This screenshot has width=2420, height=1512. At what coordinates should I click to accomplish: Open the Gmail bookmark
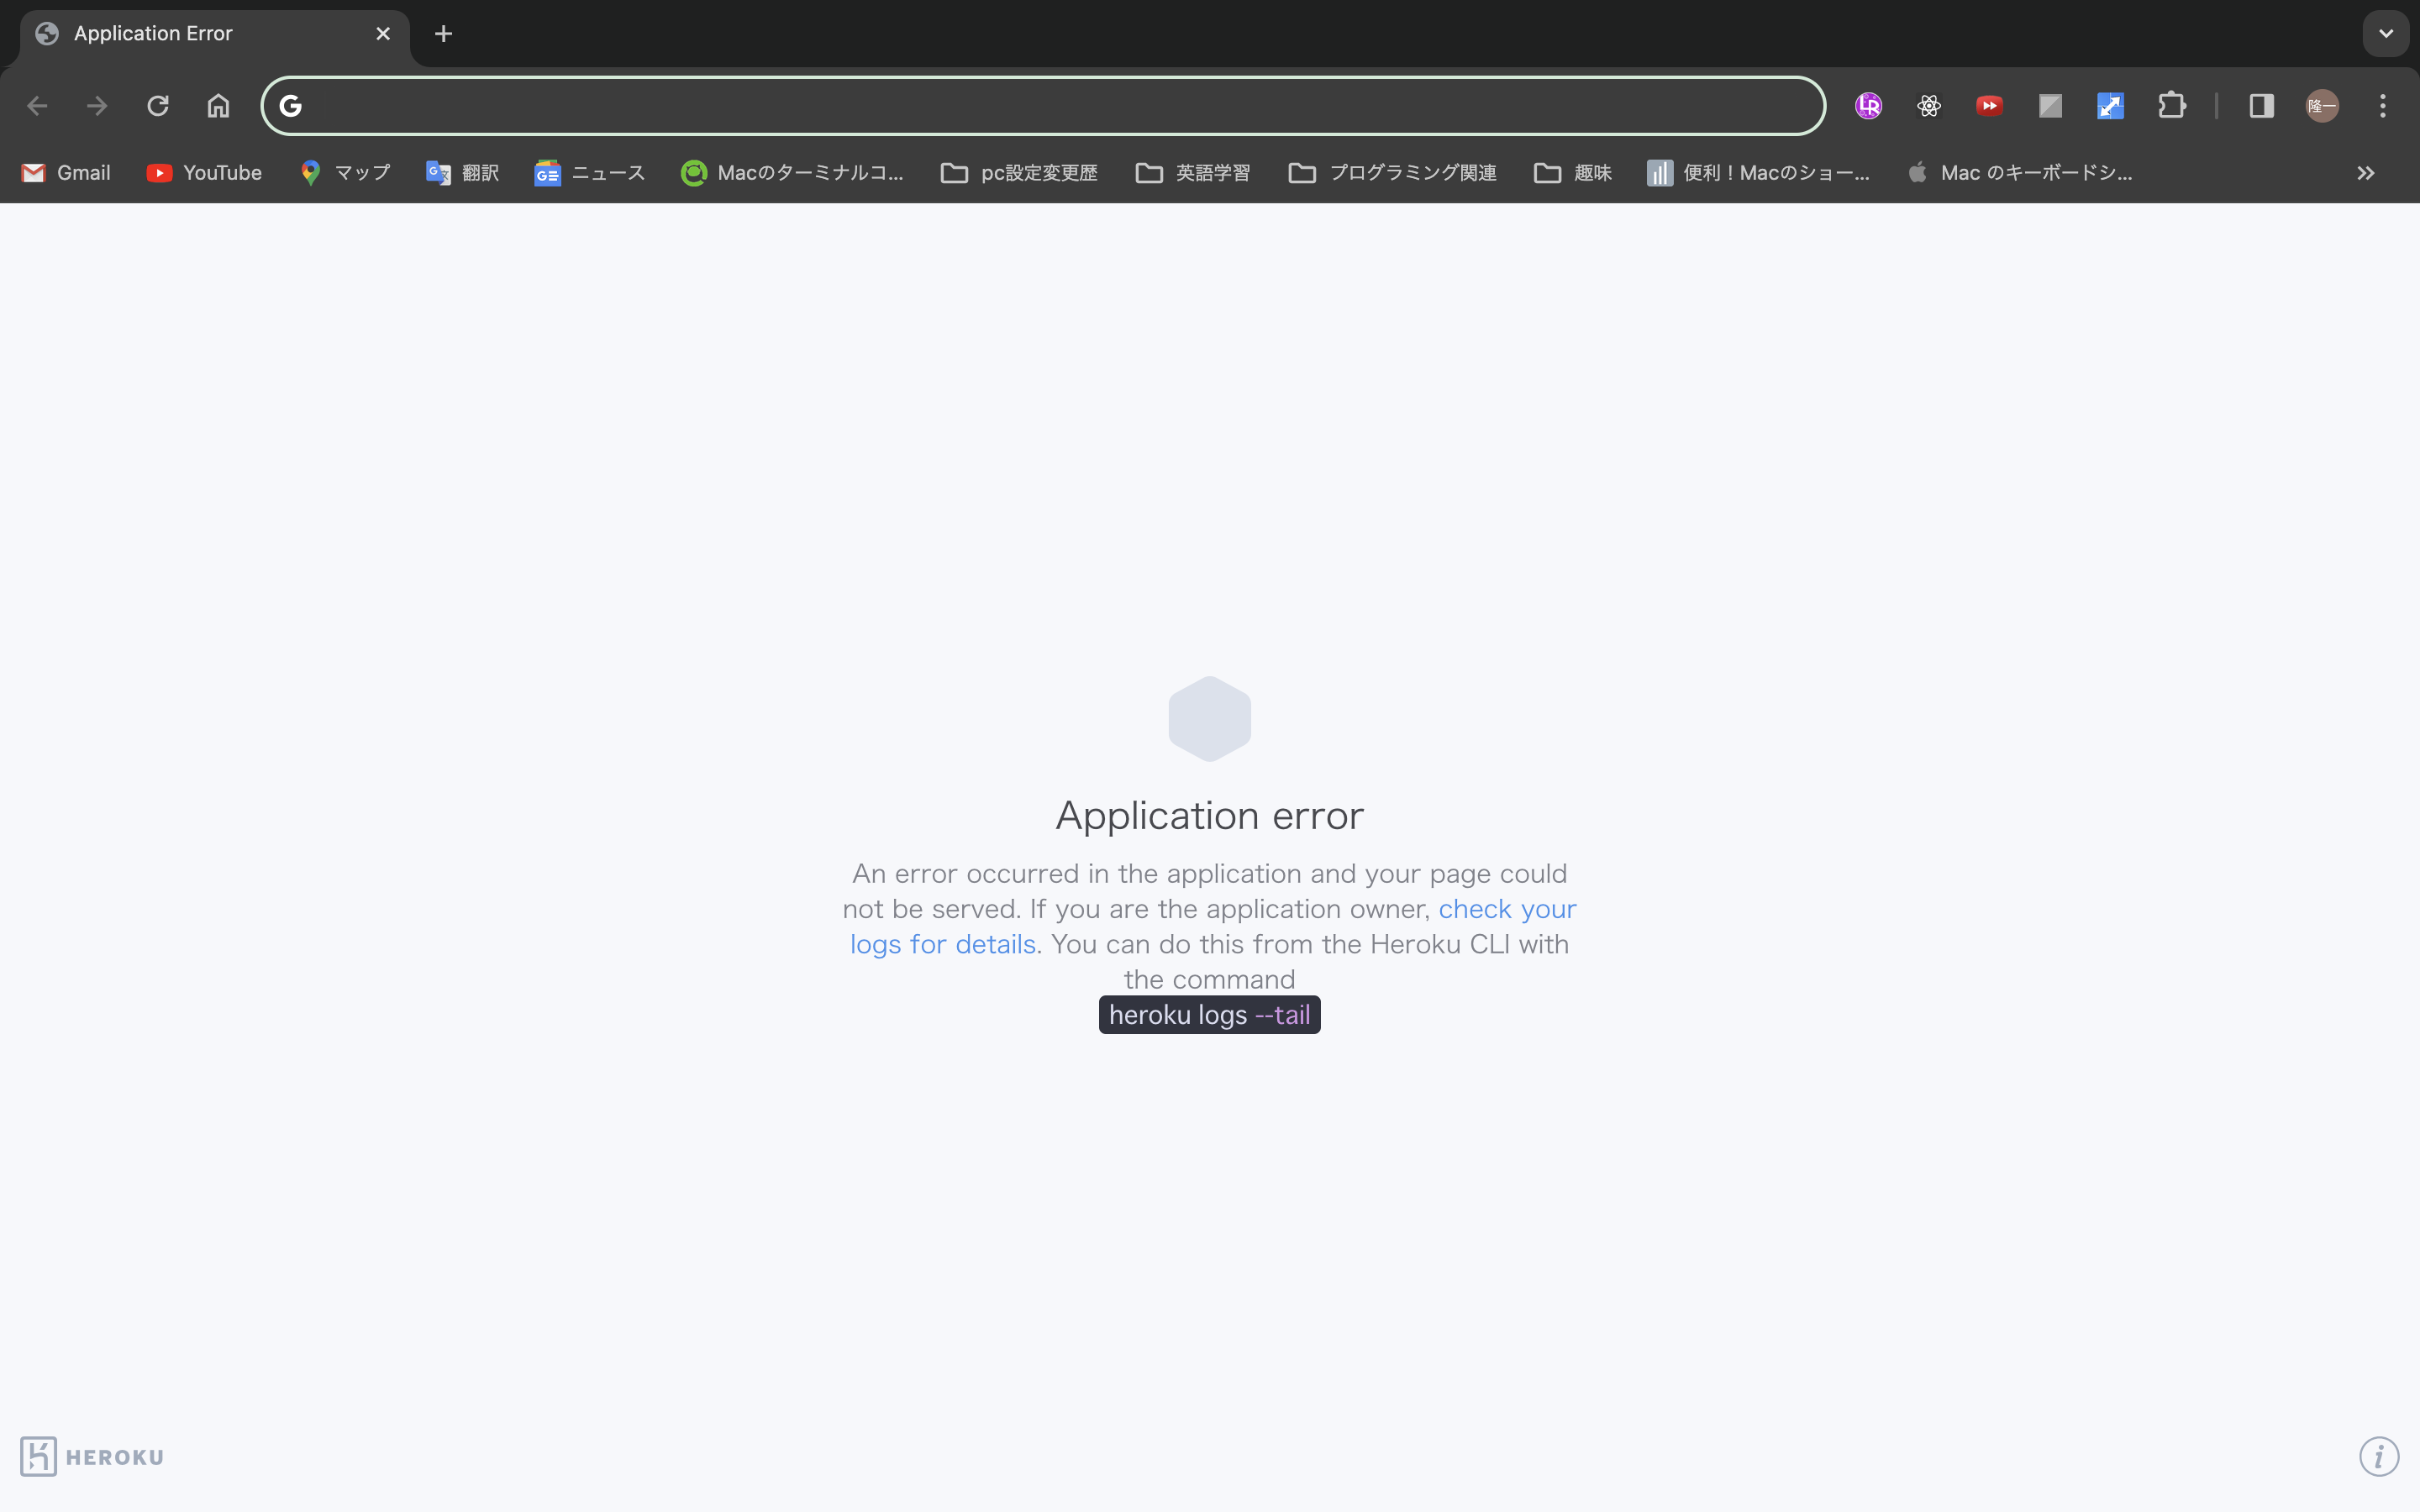tap(66, 173)
